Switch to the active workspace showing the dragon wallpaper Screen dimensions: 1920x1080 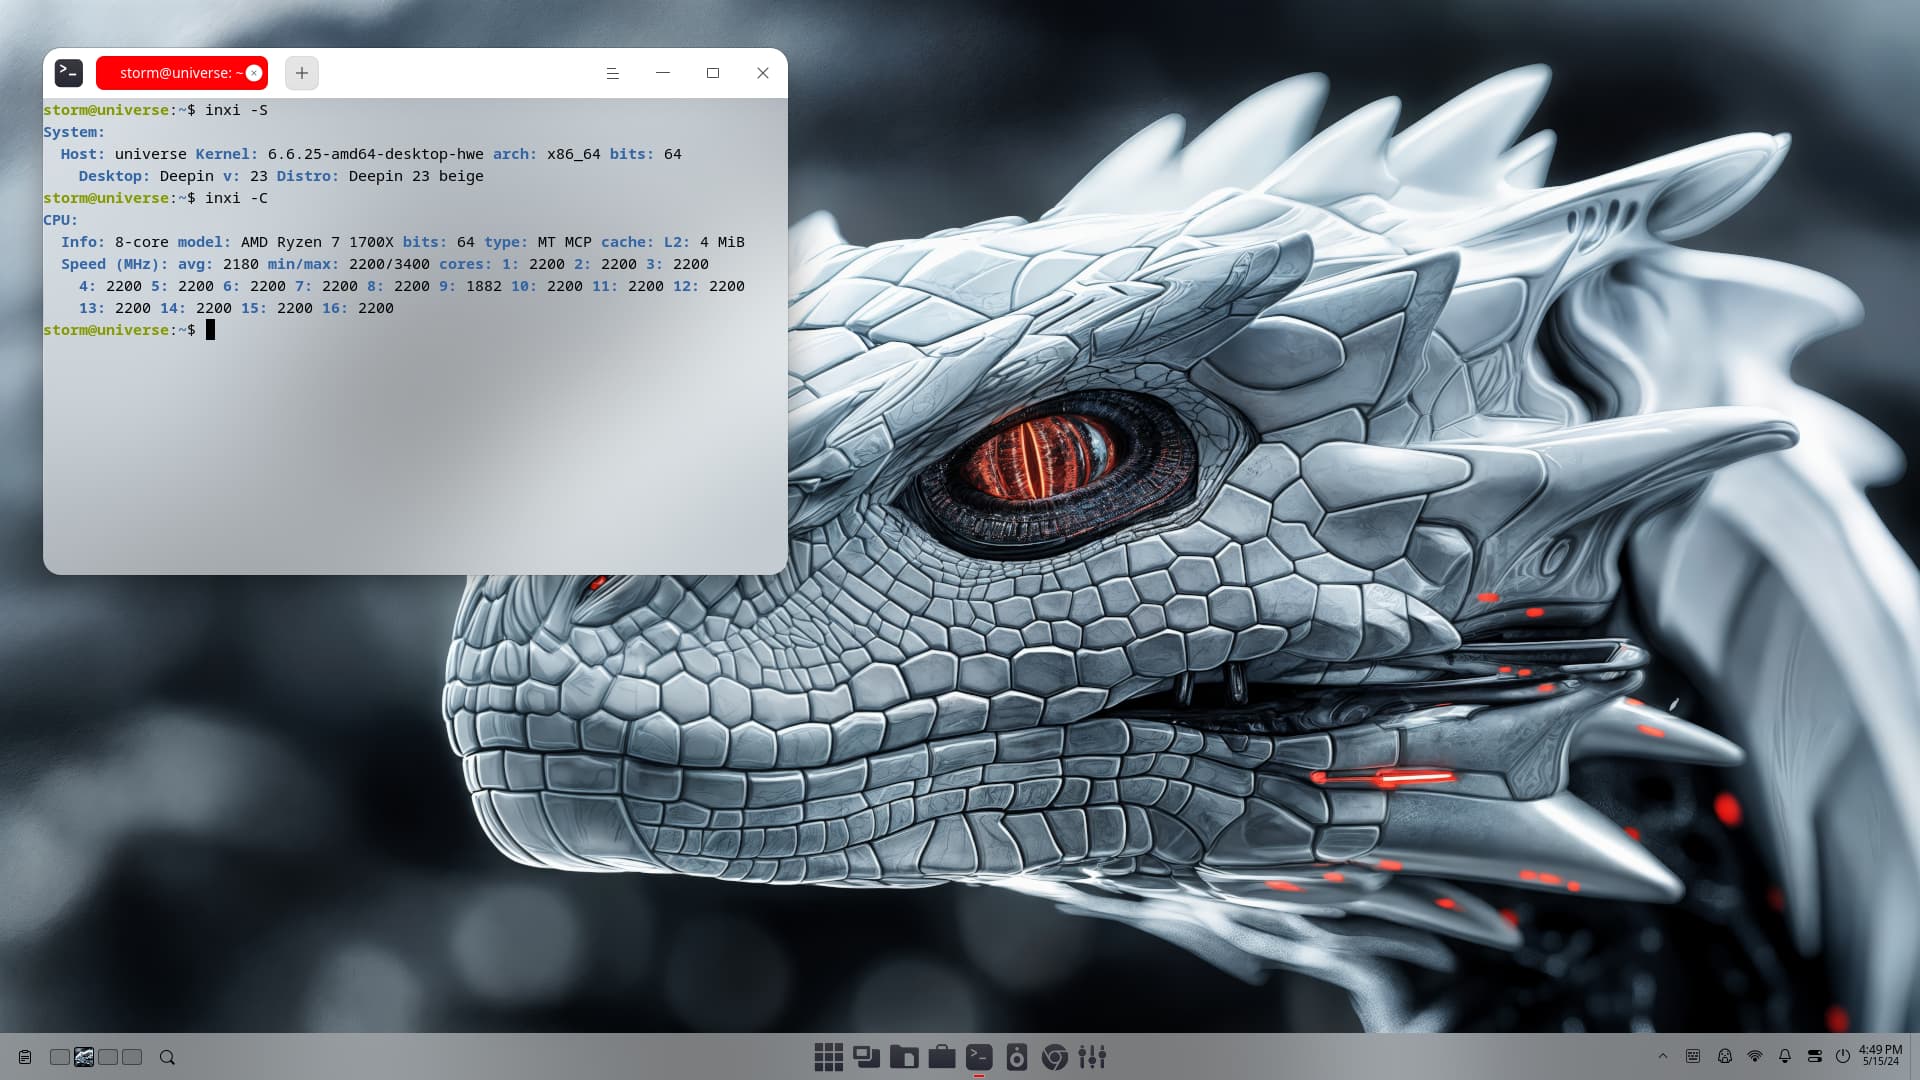(84, 1057)
